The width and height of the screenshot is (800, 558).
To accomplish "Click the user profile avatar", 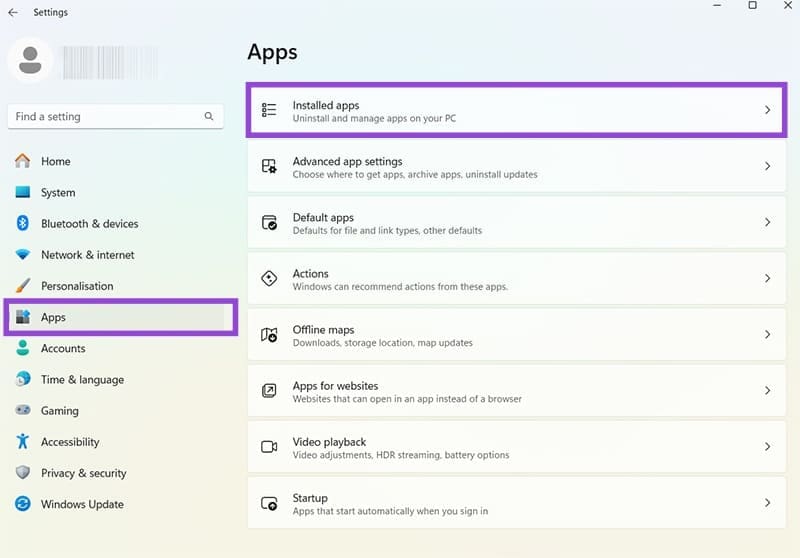I will (x=30, y=60).
